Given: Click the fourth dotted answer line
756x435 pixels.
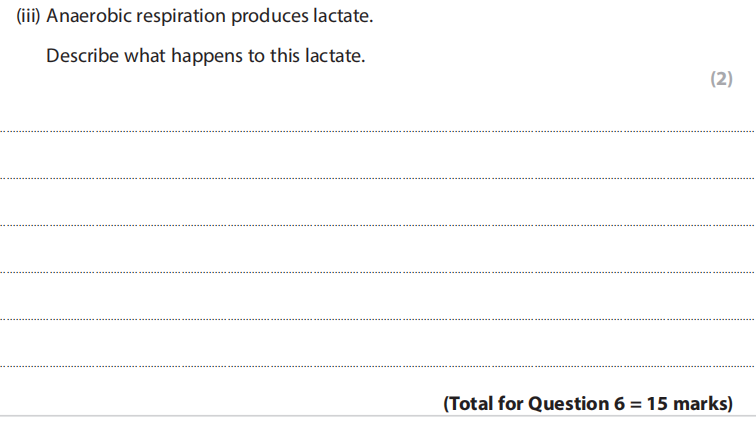Looking at the screenshot, I should (378, 272).
